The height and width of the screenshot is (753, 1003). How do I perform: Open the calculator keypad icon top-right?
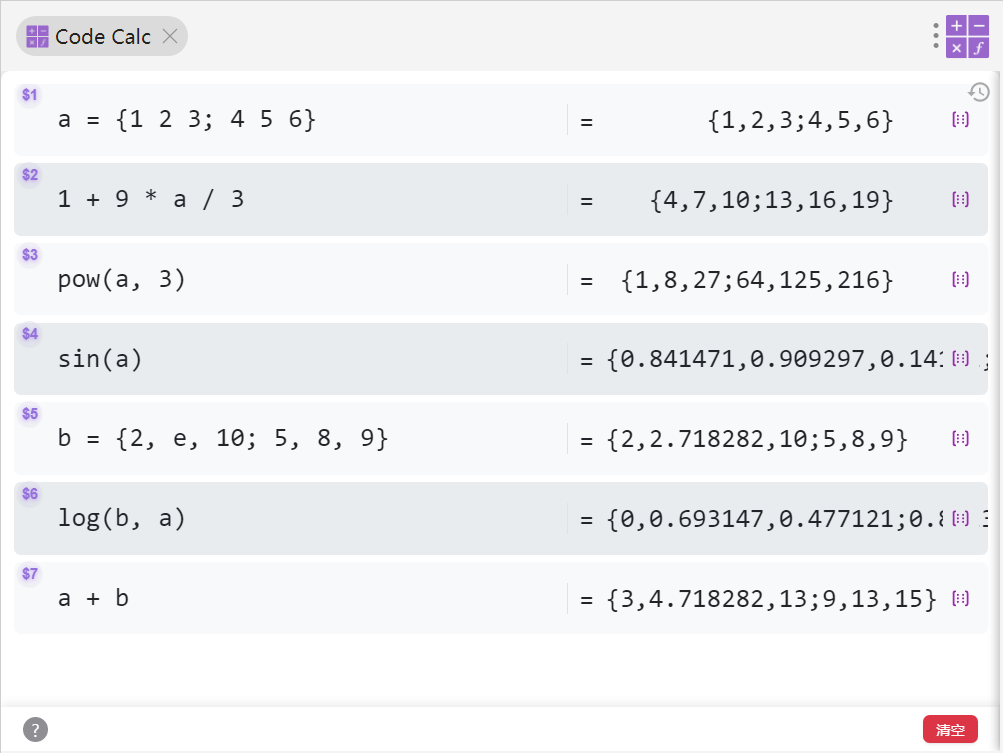tap(967, 37)
